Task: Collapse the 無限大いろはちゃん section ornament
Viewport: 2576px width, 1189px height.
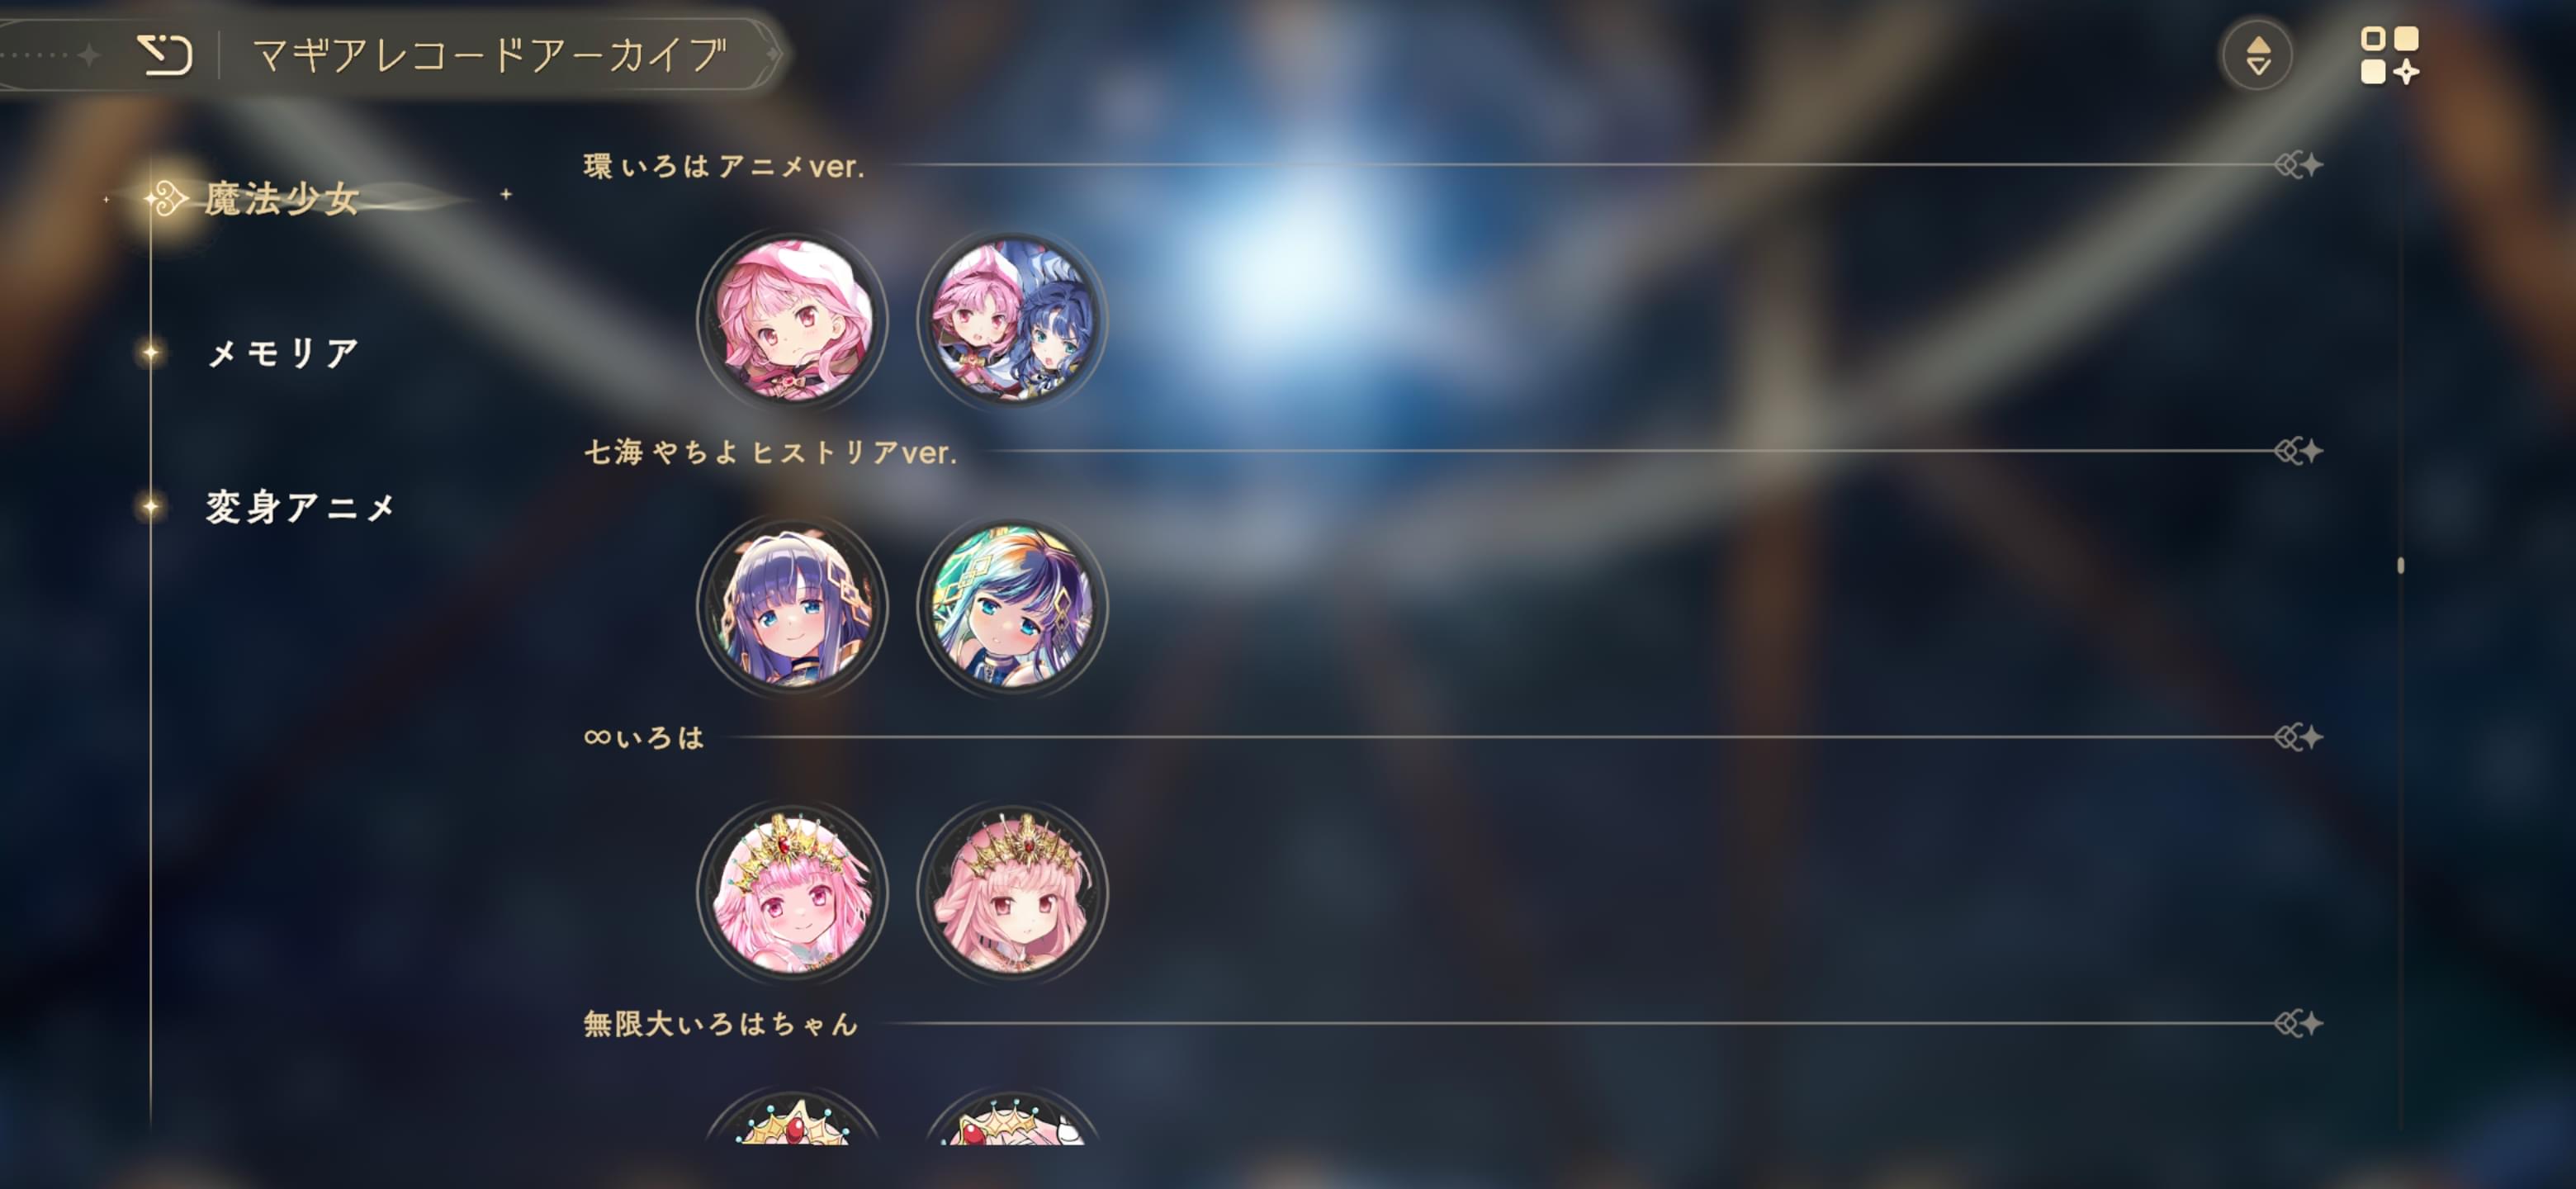Action: tap(2298, 1023)
